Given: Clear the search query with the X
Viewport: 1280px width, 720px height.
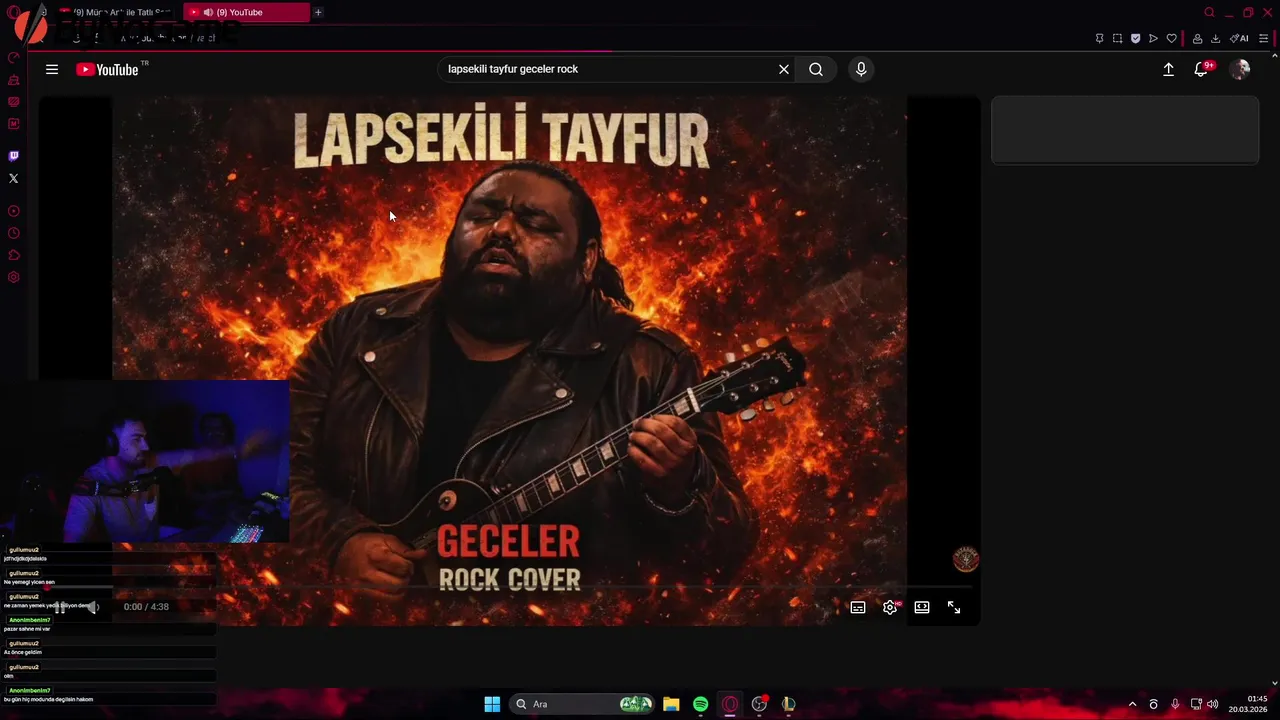Looking at the screenshot, I should click(784, 69).
